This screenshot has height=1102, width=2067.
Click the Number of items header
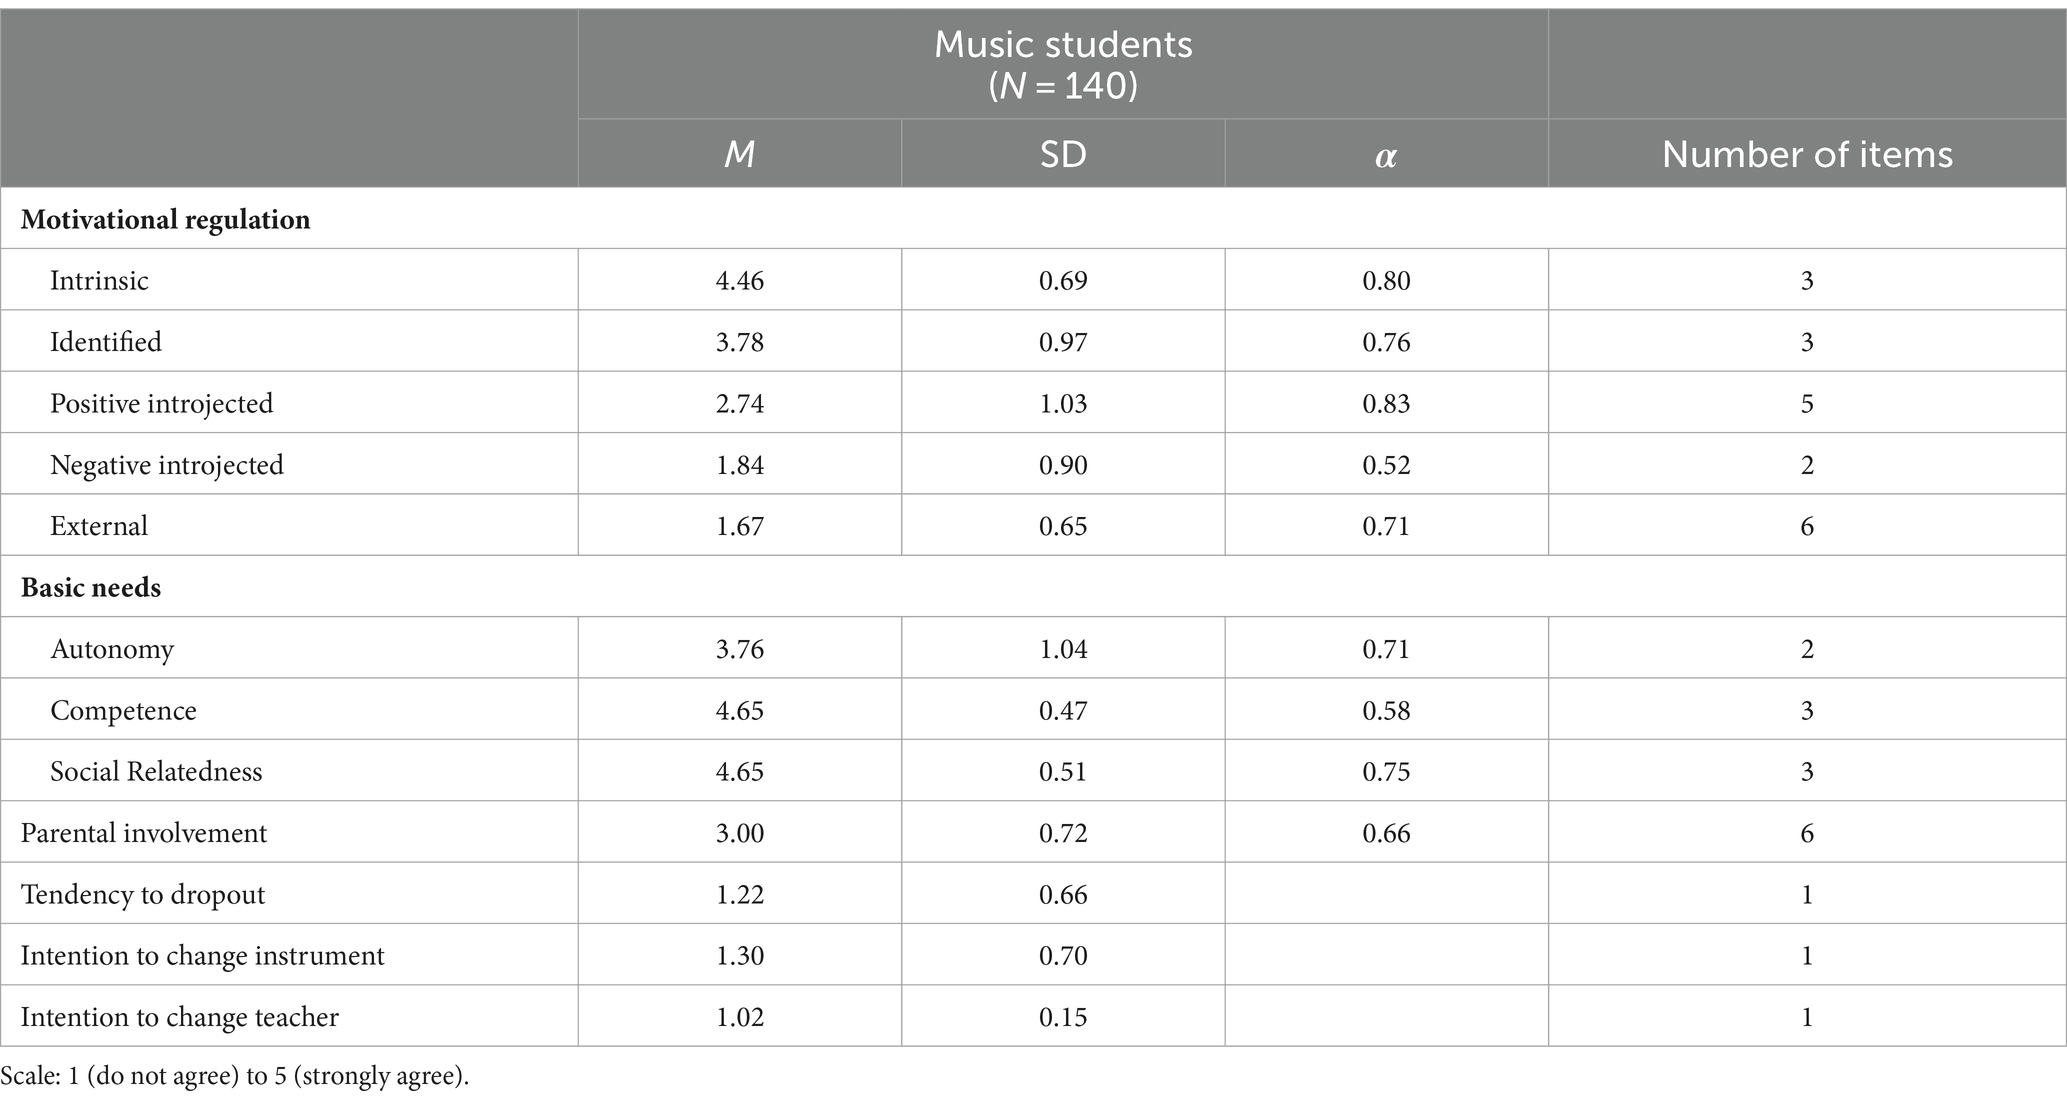tap(1807, 154)
